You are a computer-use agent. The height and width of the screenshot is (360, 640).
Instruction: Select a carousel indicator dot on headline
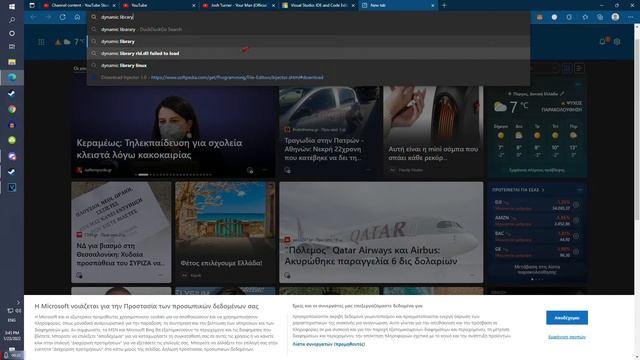click(143, 175)
